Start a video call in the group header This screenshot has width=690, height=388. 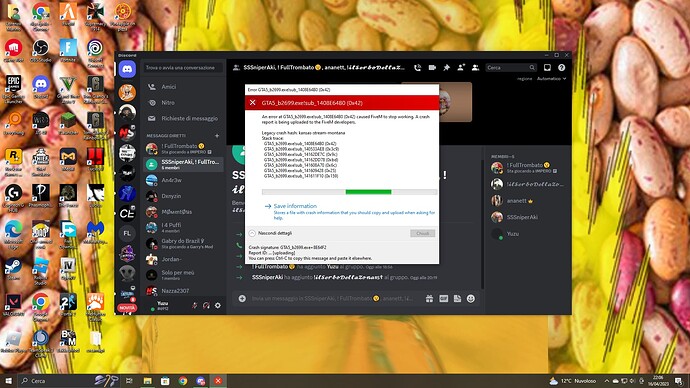point(432,68)
